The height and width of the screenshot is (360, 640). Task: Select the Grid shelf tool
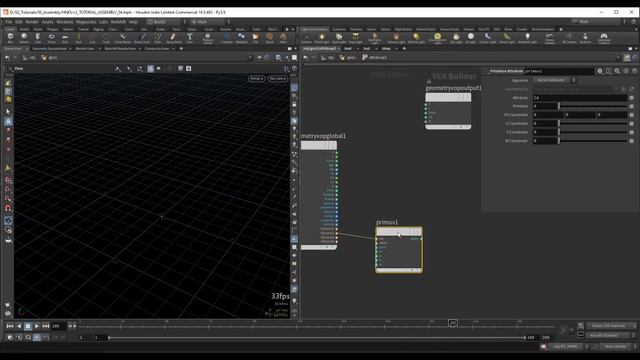pyautogui.click(x=65, y=38)
